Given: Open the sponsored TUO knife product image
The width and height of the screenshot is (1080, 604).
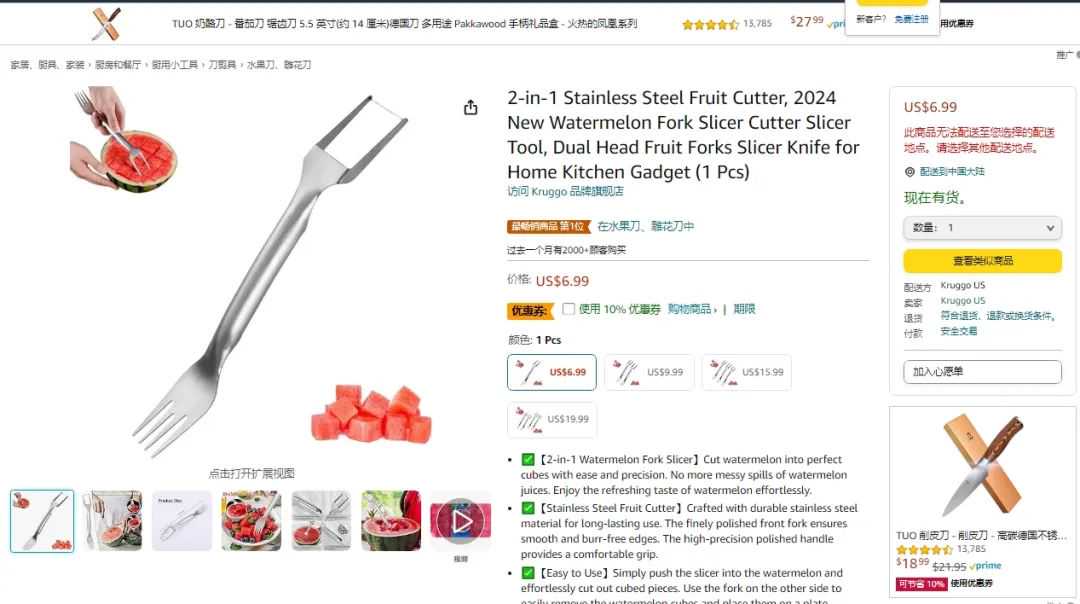Looking at the screenshot, I should click(x=982, y=466).
